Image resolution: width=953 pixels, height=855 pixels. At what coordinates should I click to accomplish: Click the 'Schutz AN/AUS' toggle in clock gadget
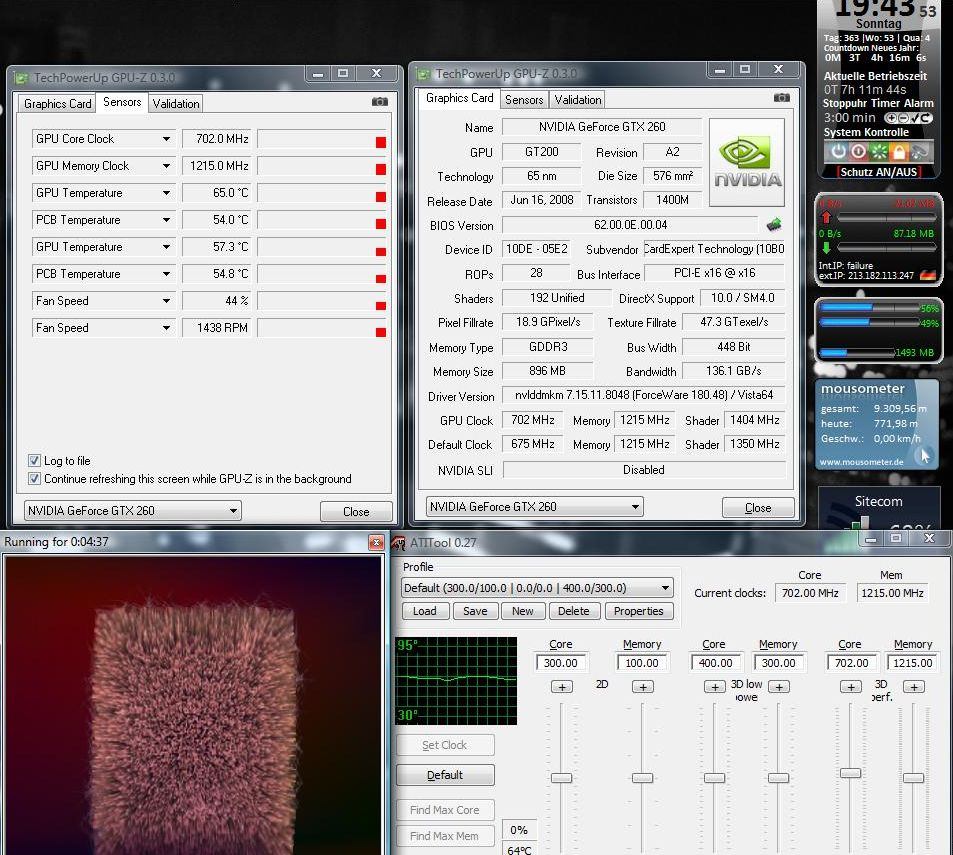[x=878, y=172]
